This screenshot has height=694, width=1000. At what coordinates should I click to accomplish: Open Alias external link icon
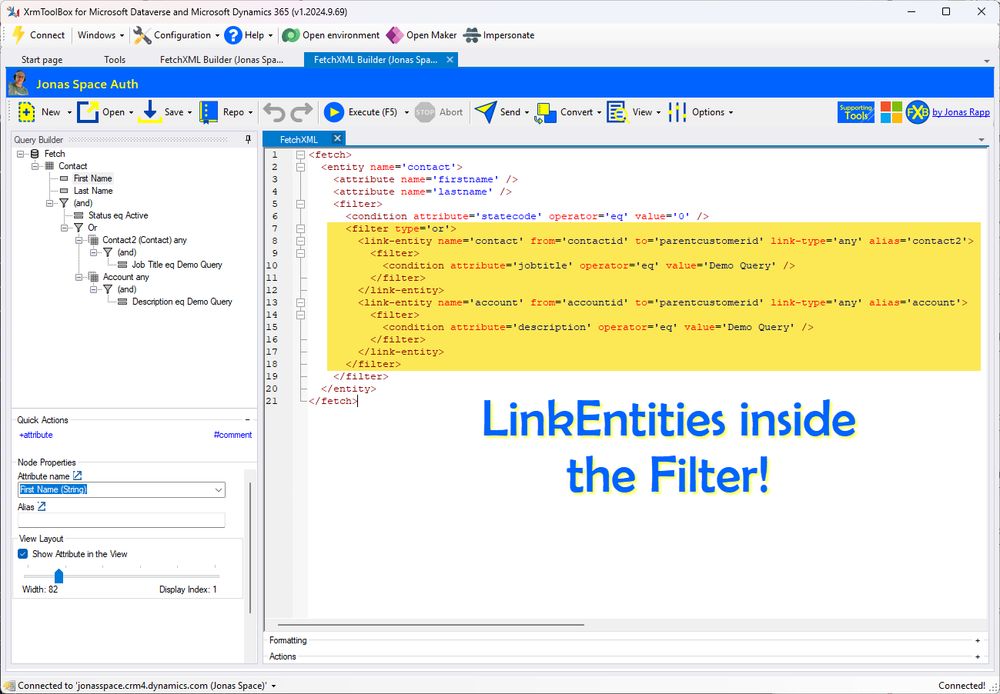click(41, 506)
